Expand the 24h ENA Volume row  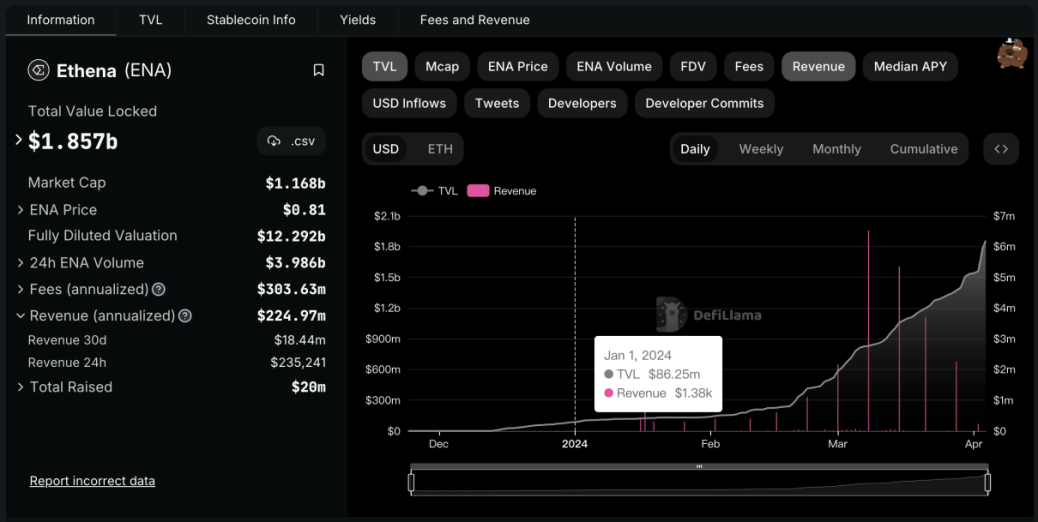tap(22, 263)
